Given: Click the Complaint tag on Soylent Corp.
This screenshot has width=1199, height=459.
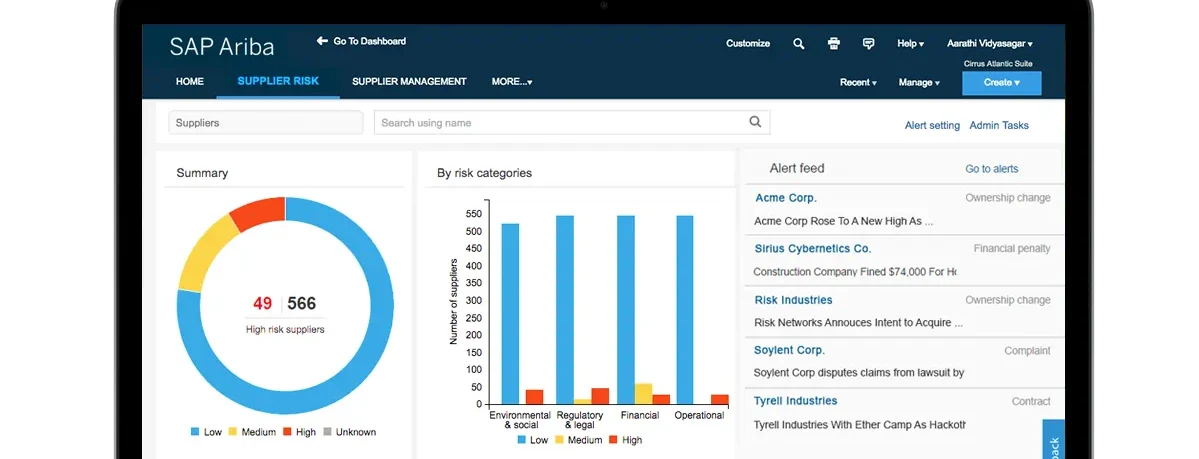Looking at the screenshot, I should pos(1028,351).
